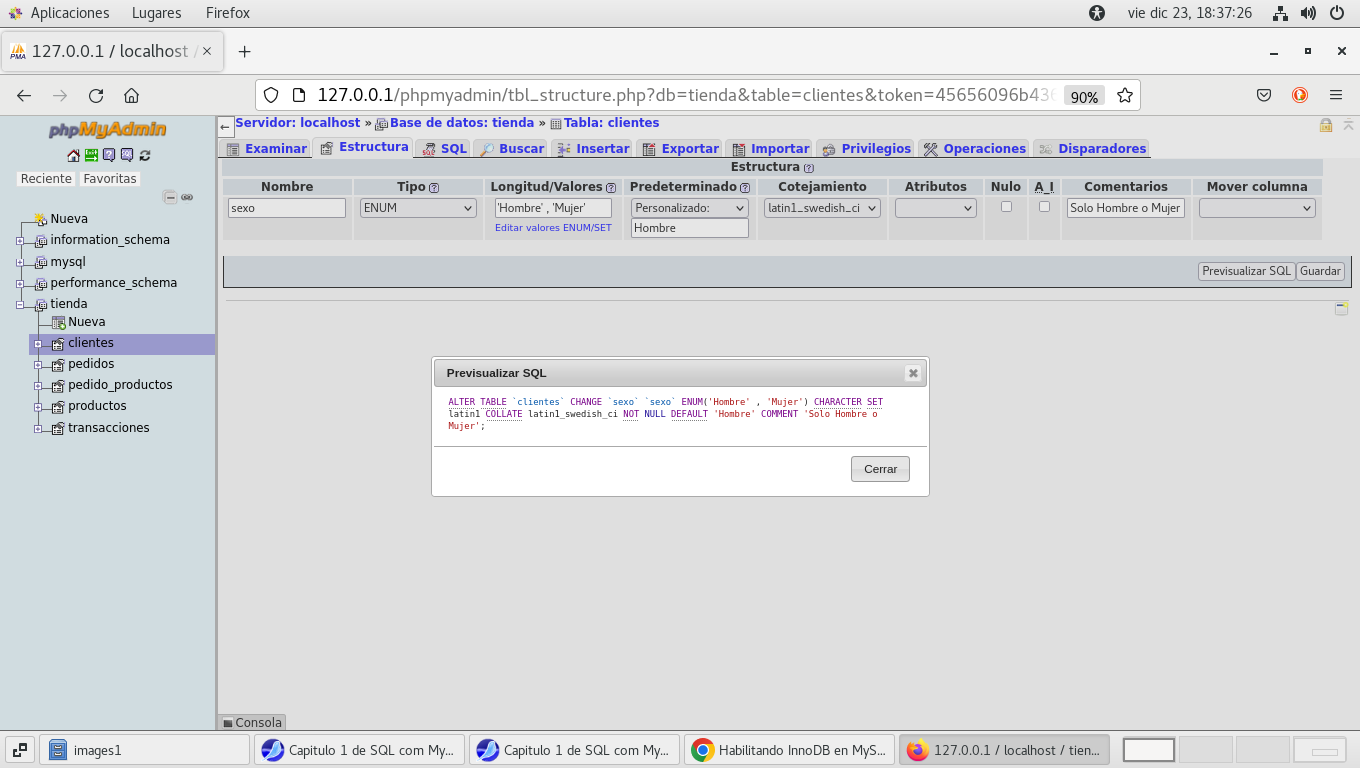Image resolution: width=1360 pixels, height=768 pixels.
Task: Click the reload navigation panel icon
Action: coord(145,155)
